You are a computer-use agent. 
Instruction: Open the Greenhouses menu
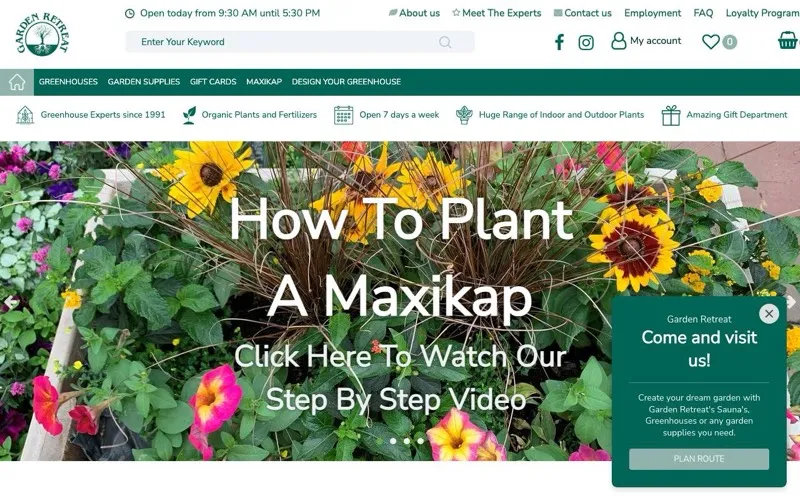pos(68,82)
